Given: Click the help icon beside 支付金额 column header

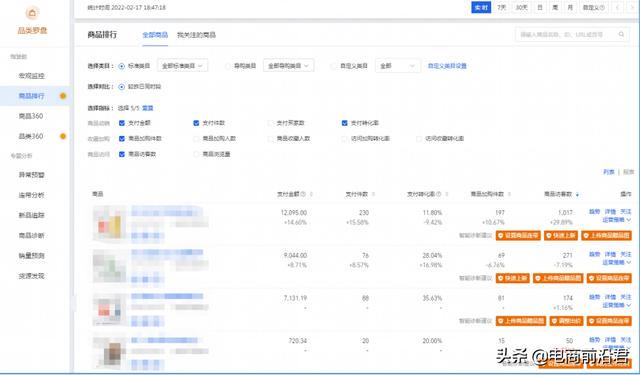Looking at the screenshot, I should pos(303,194).
